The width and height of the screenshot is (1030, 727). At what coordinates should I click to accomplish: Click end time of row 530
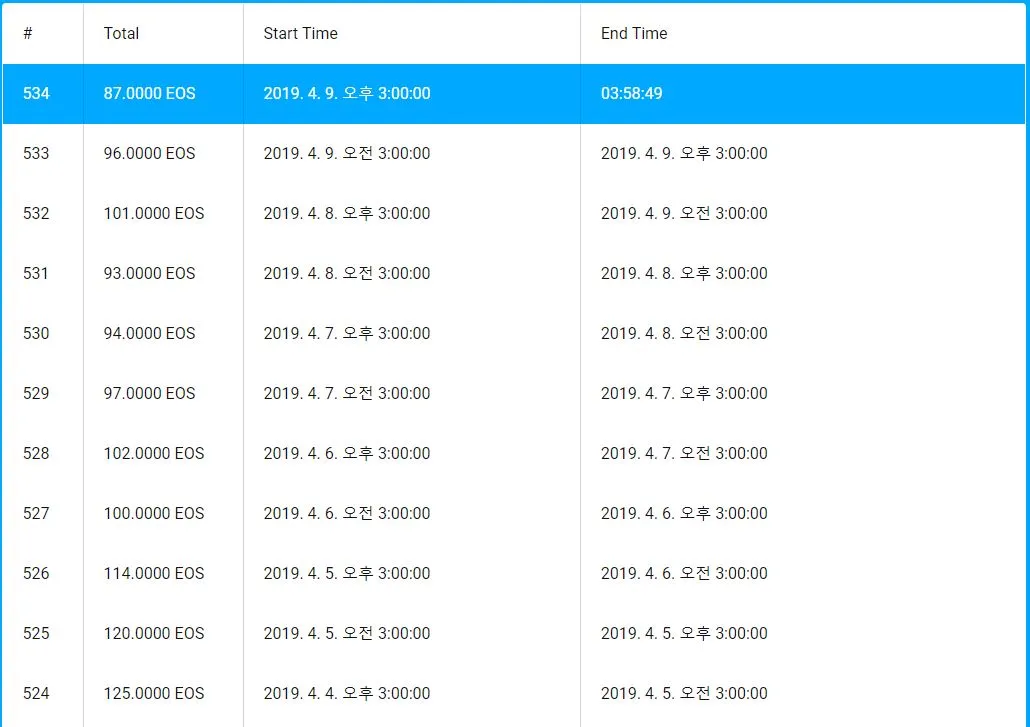[684, 334]
